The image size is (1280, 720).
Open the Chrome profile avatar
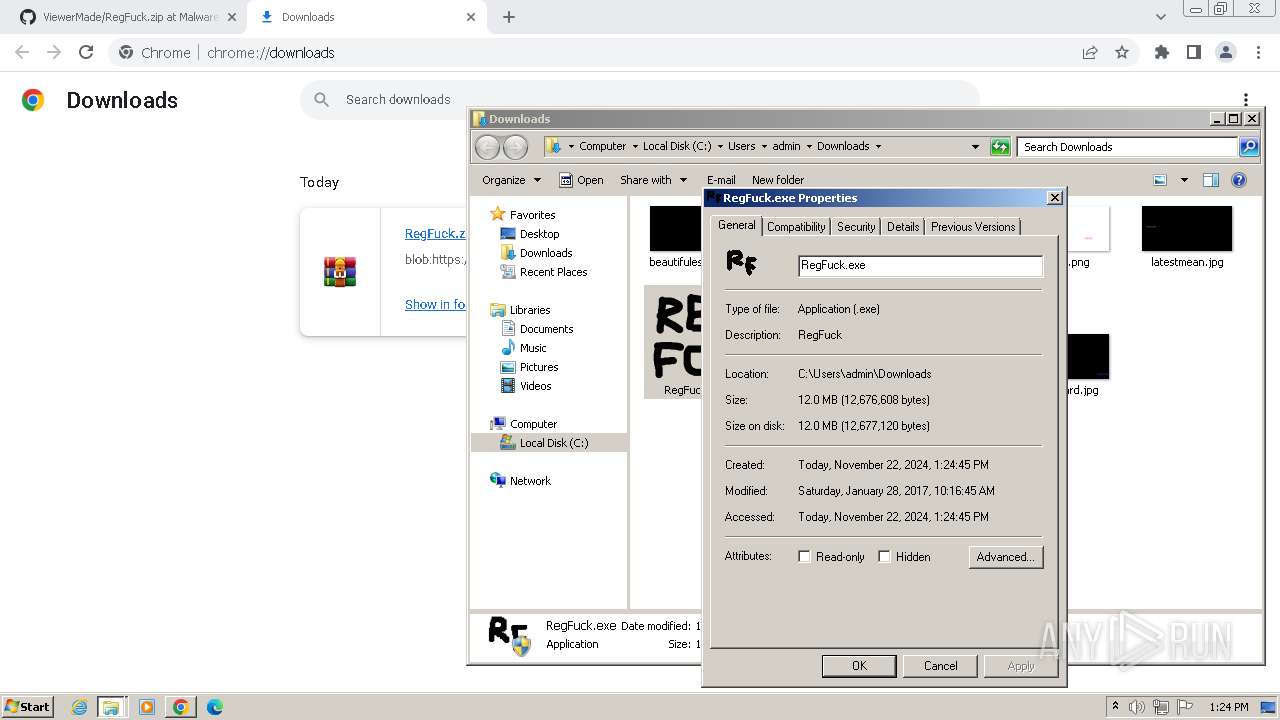click(x=1225, y=52)
